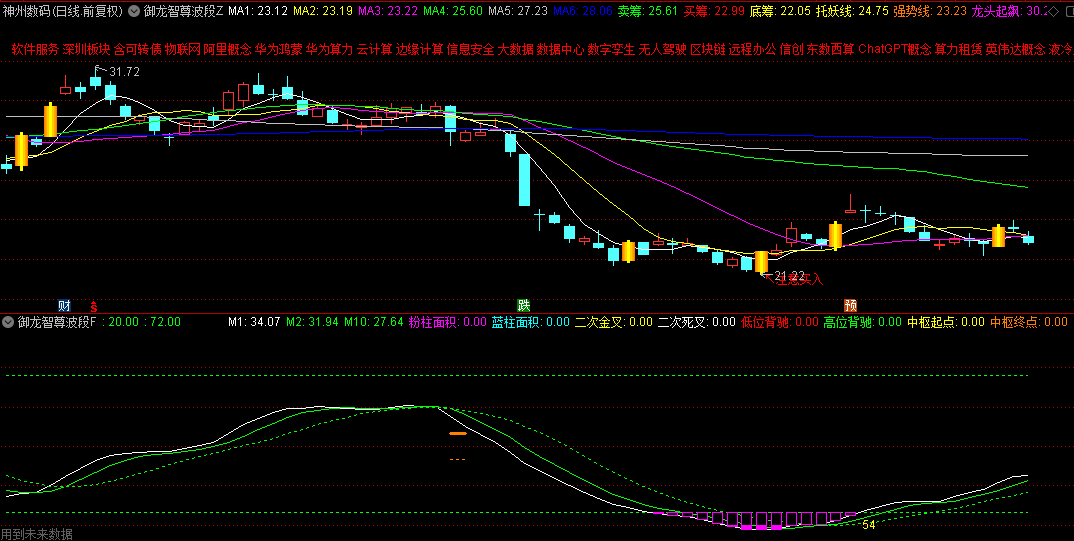Open the 算力租赁 concept tag
Viewport: 1074px width, 541px height.
[x=959, y=49]
